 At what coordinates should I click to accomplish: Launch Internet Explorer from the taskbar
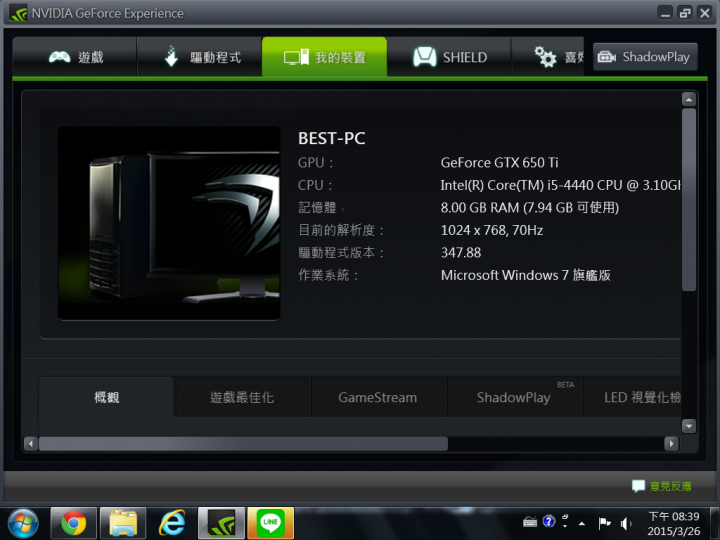tap(172, 523)
